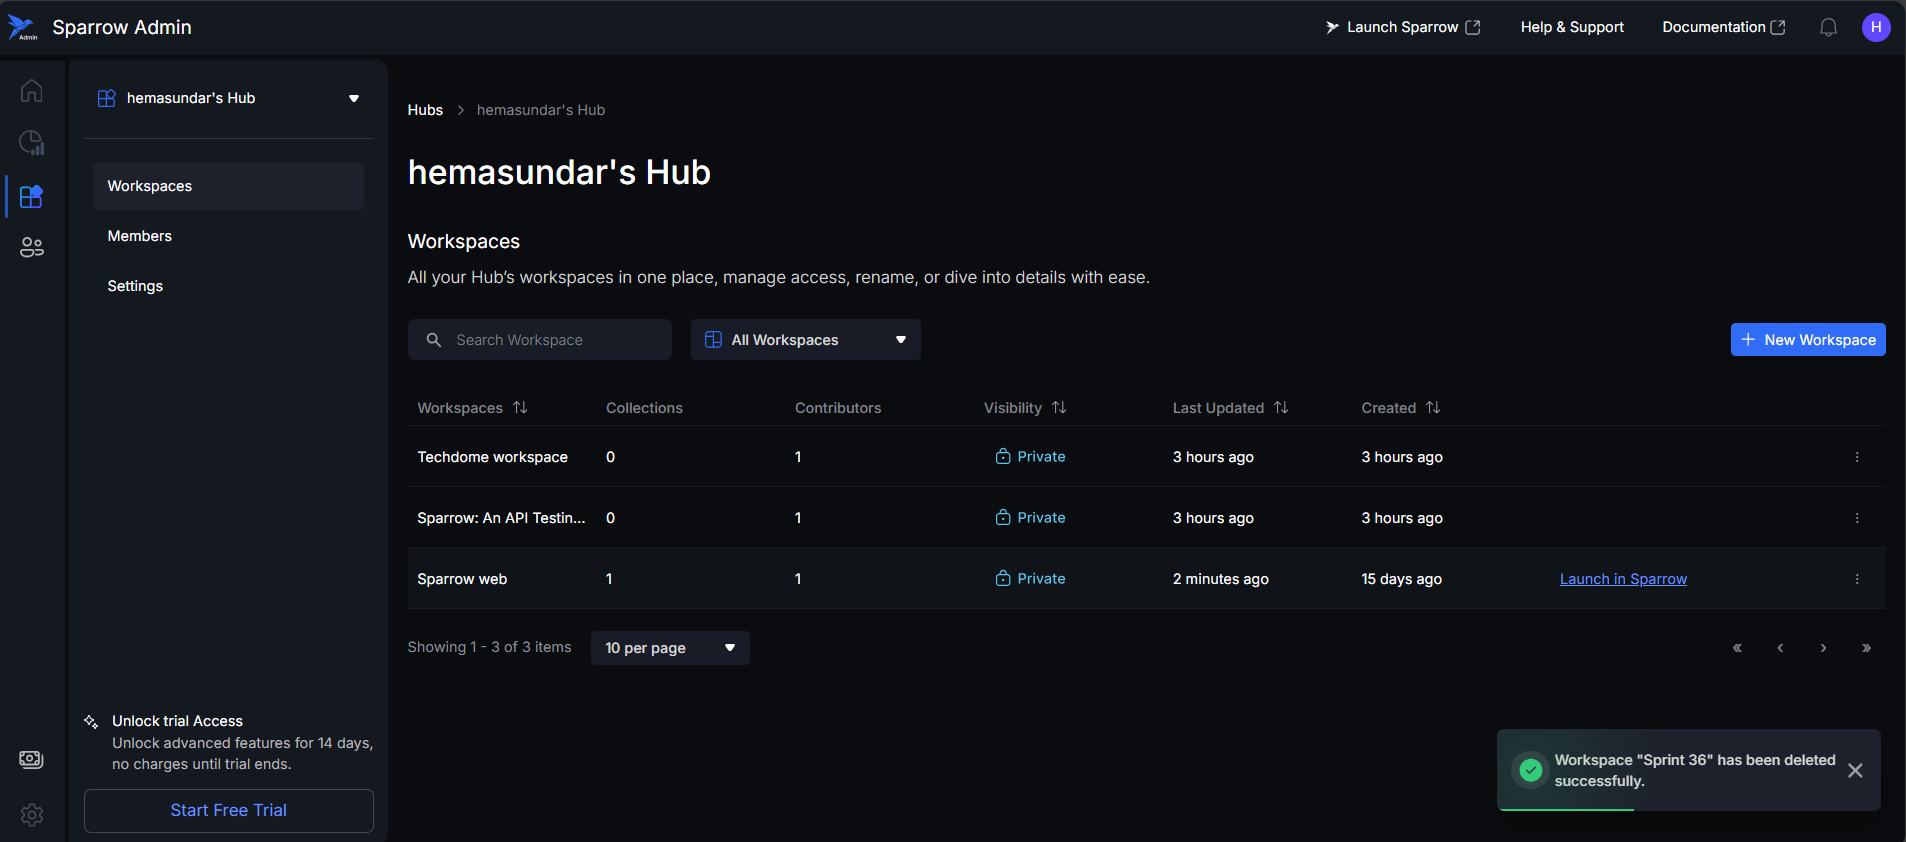Open the Settings menu item
Screen dimensions: 1906x842
pos(135,286)
